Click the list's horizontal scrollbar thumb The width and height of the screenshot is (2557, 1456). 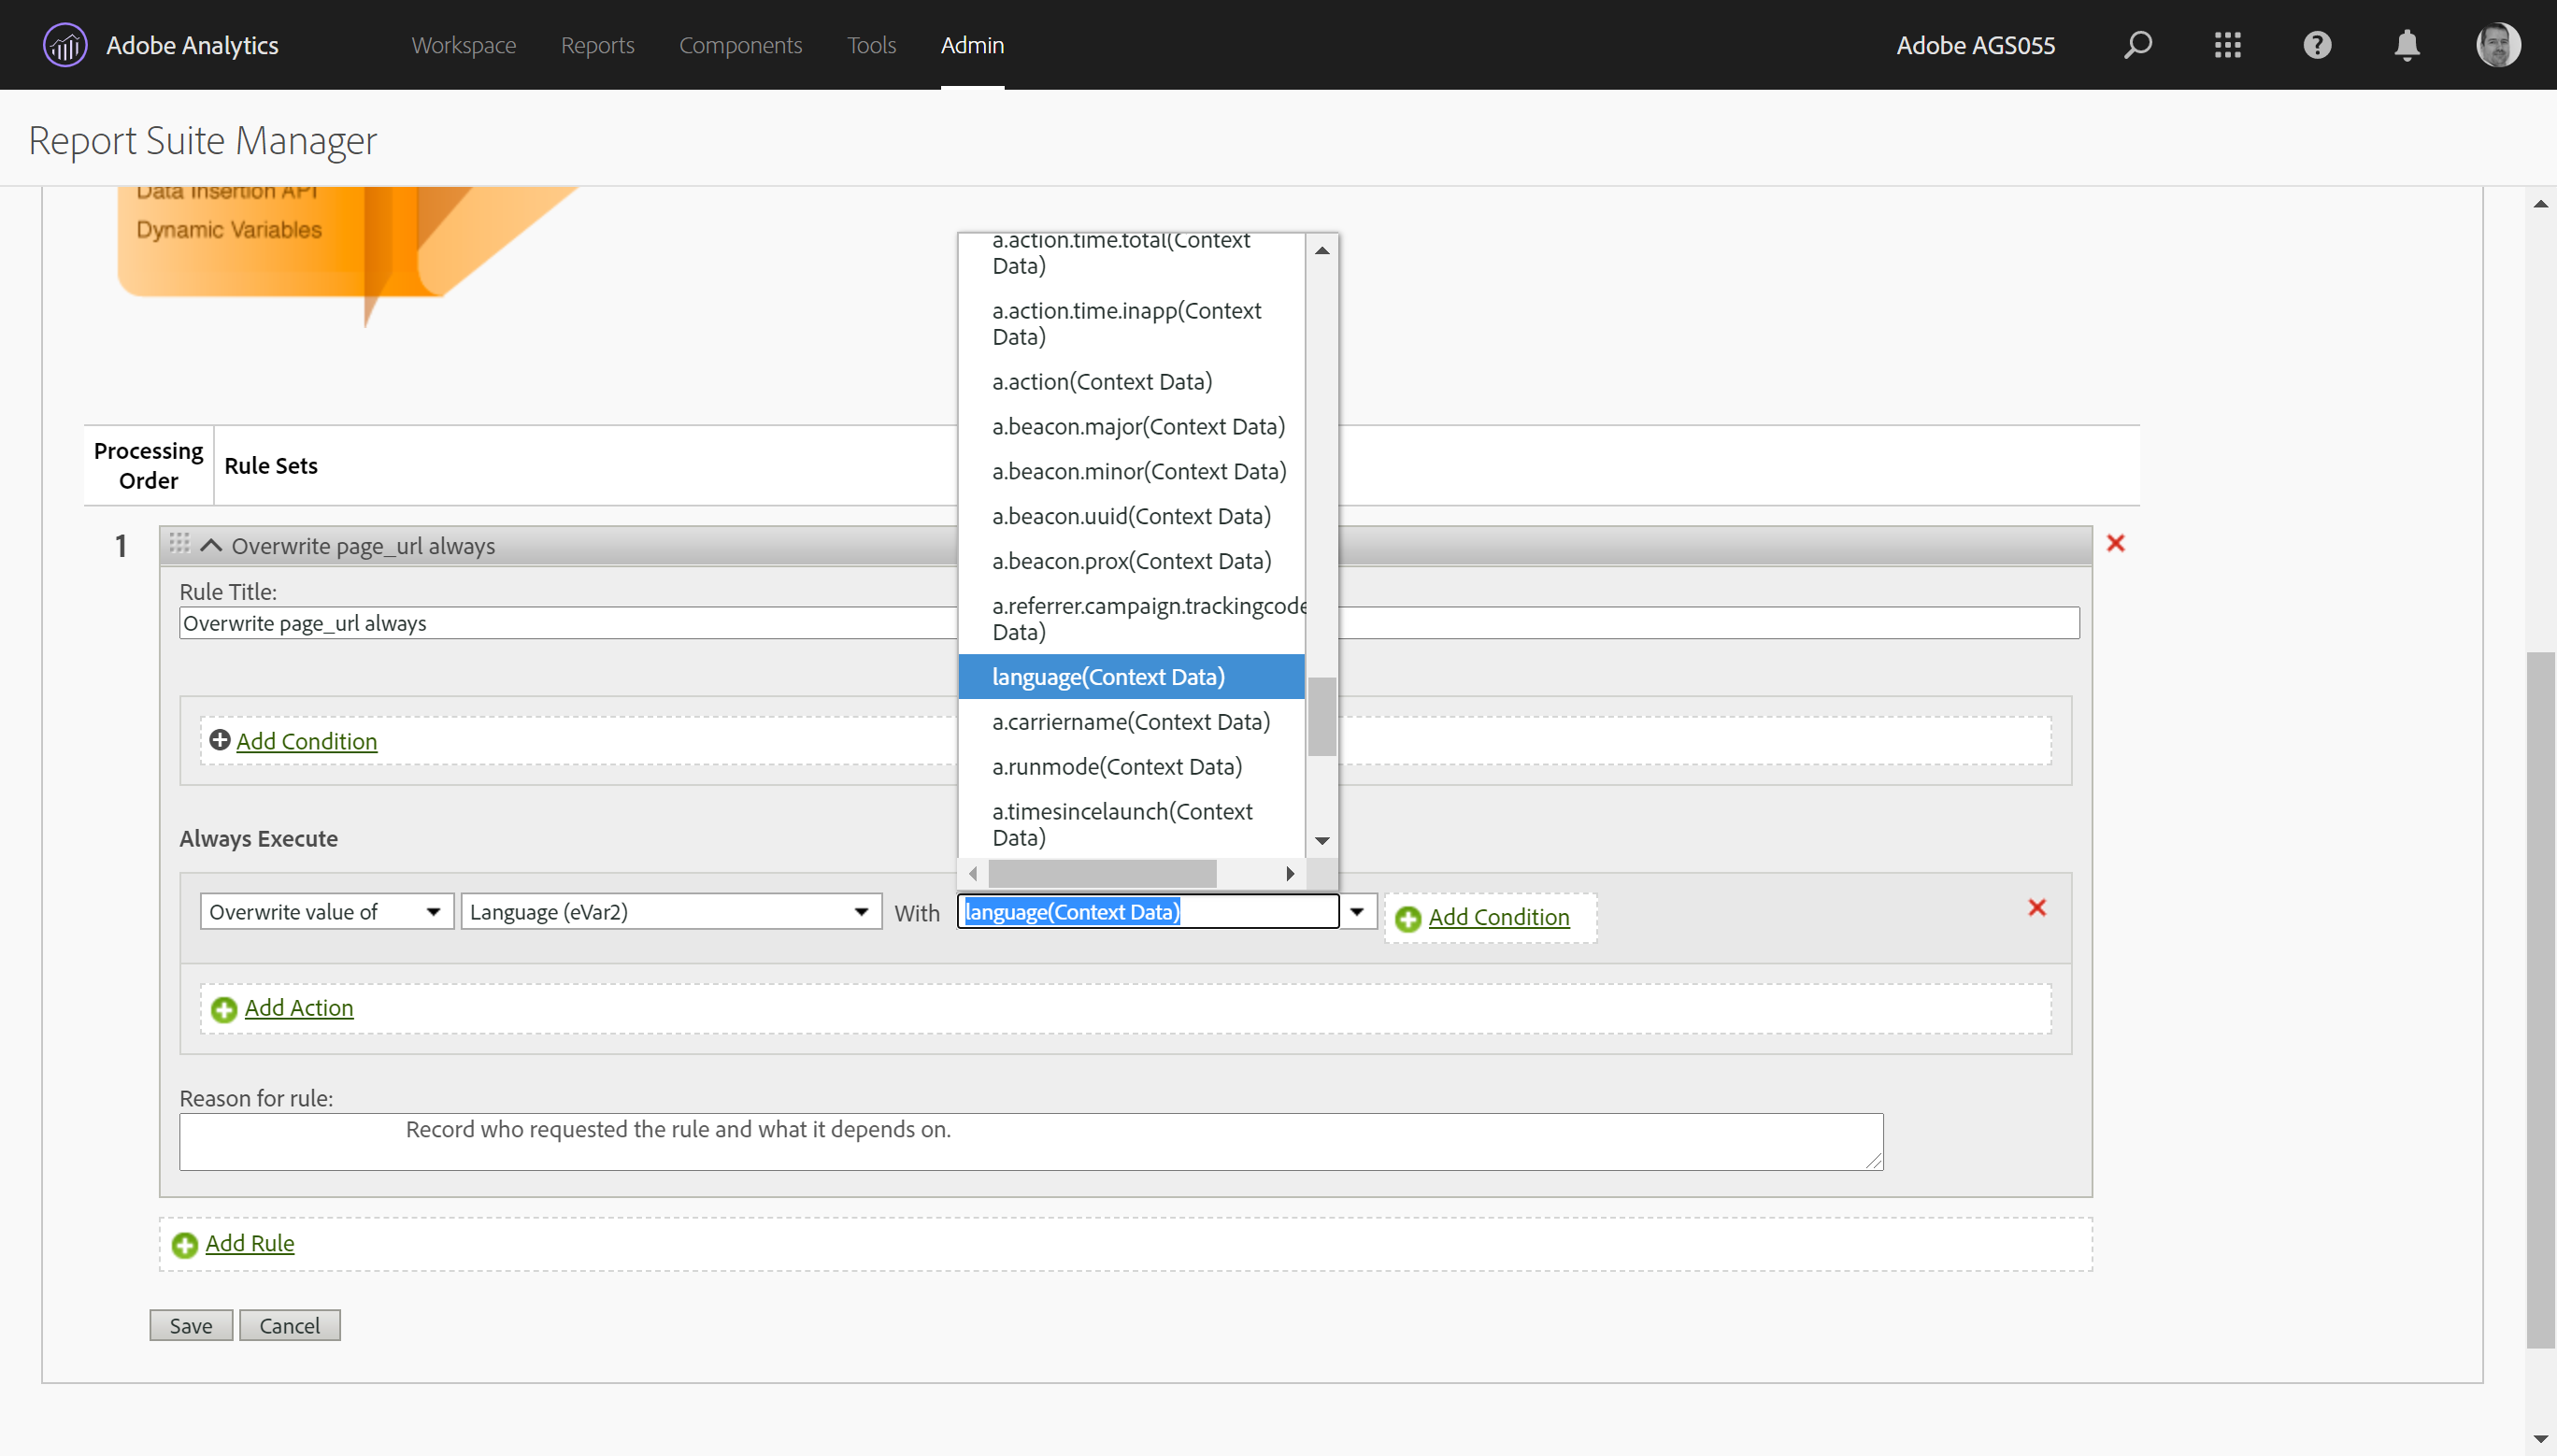[1102, 873]
